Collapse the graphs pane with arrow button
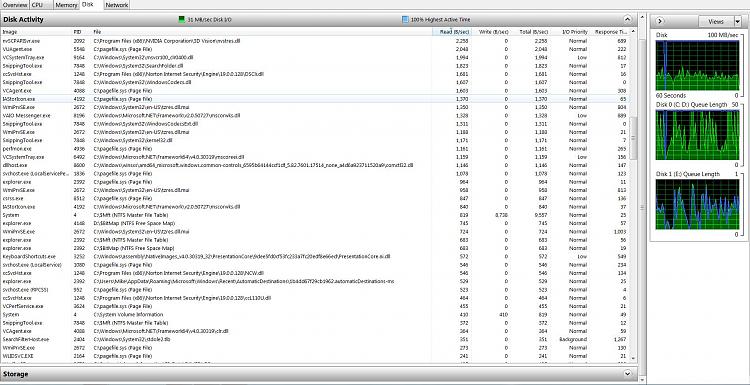 (660, 21)
